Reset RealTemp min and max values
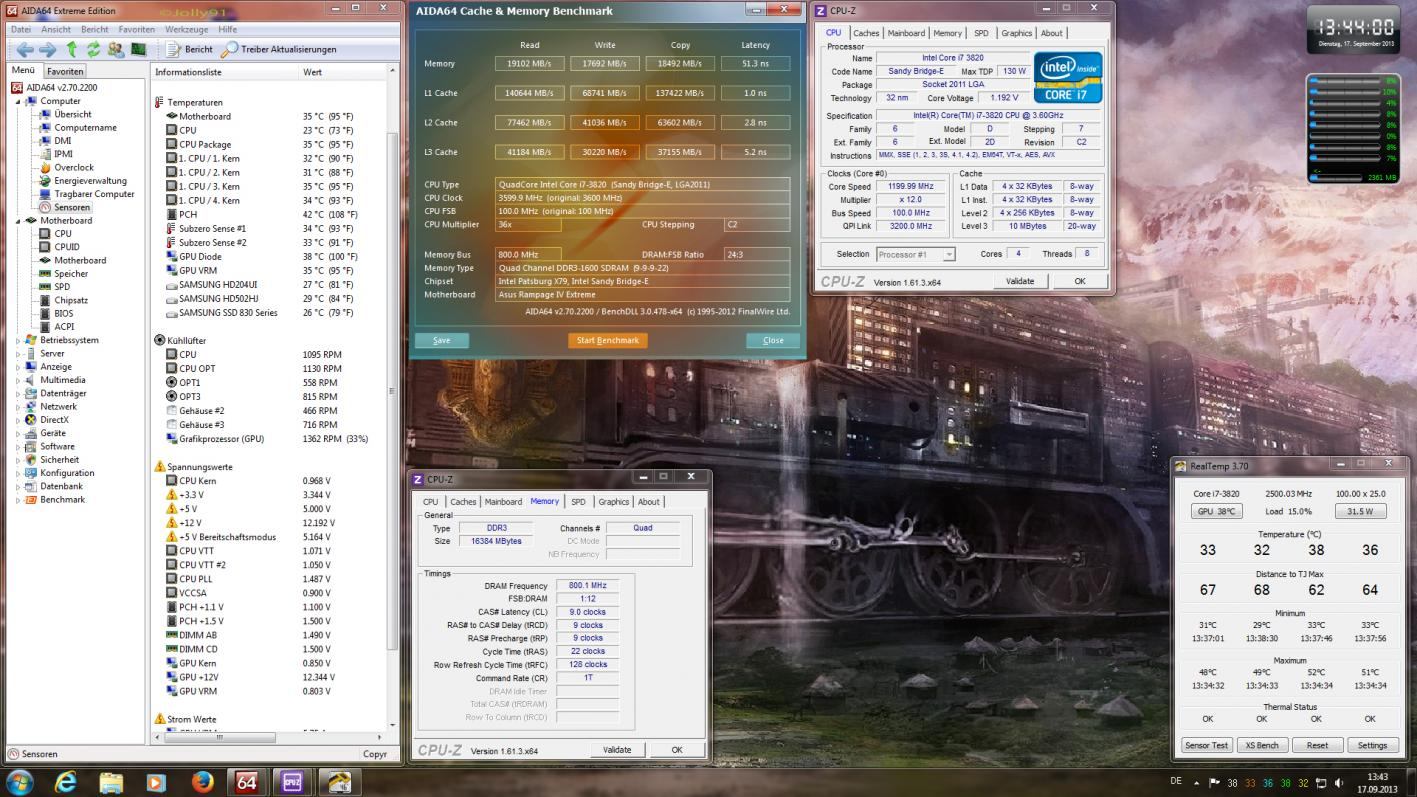This screenshot has width=1417, height=797. click(x=1317, y=745)
